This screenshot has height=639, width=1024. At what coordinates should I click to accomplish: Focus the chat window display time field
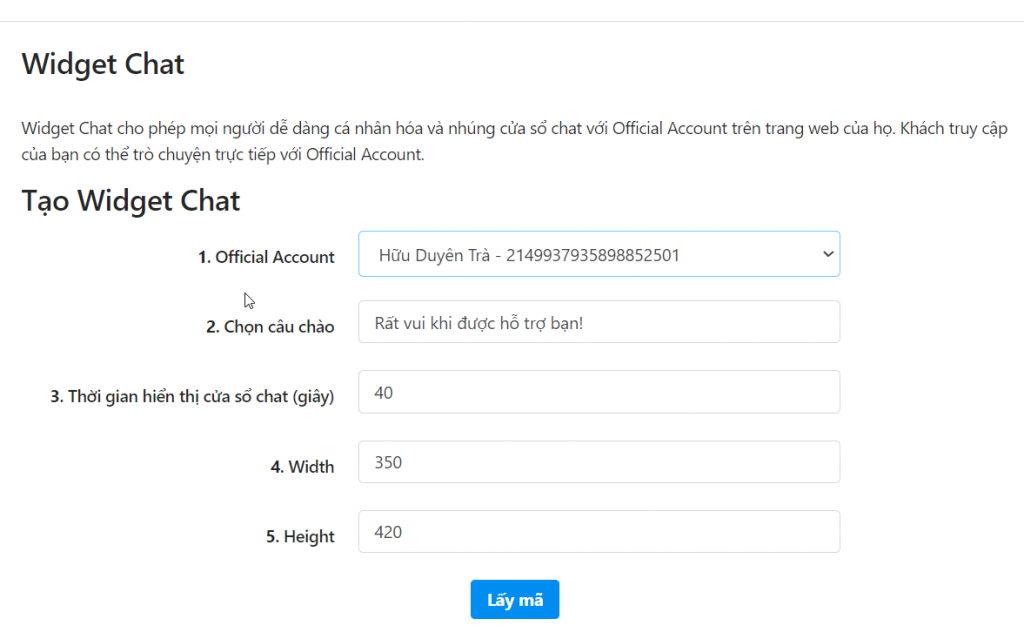click(599, 392)
